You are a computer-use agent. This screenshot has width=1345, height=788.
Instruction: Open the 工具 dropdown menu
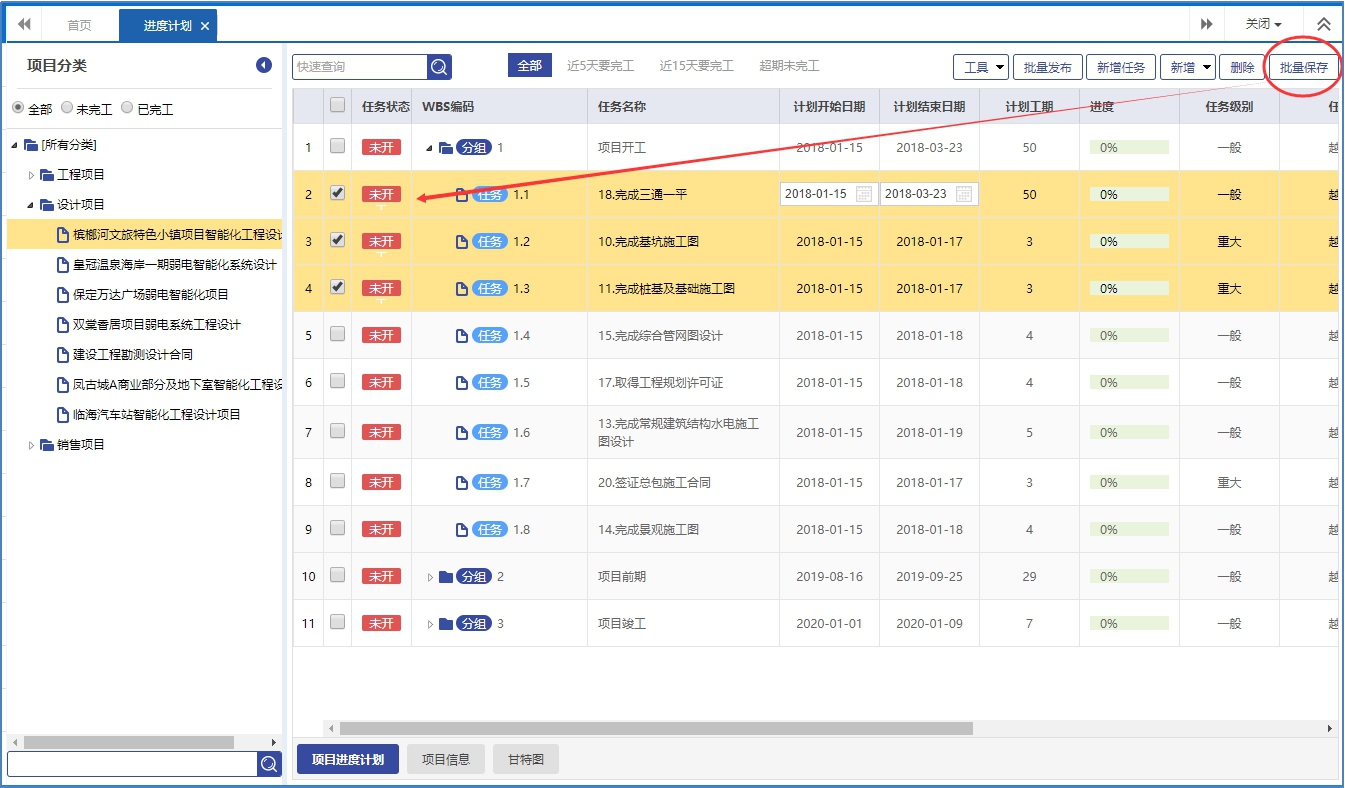click(980, 67)
